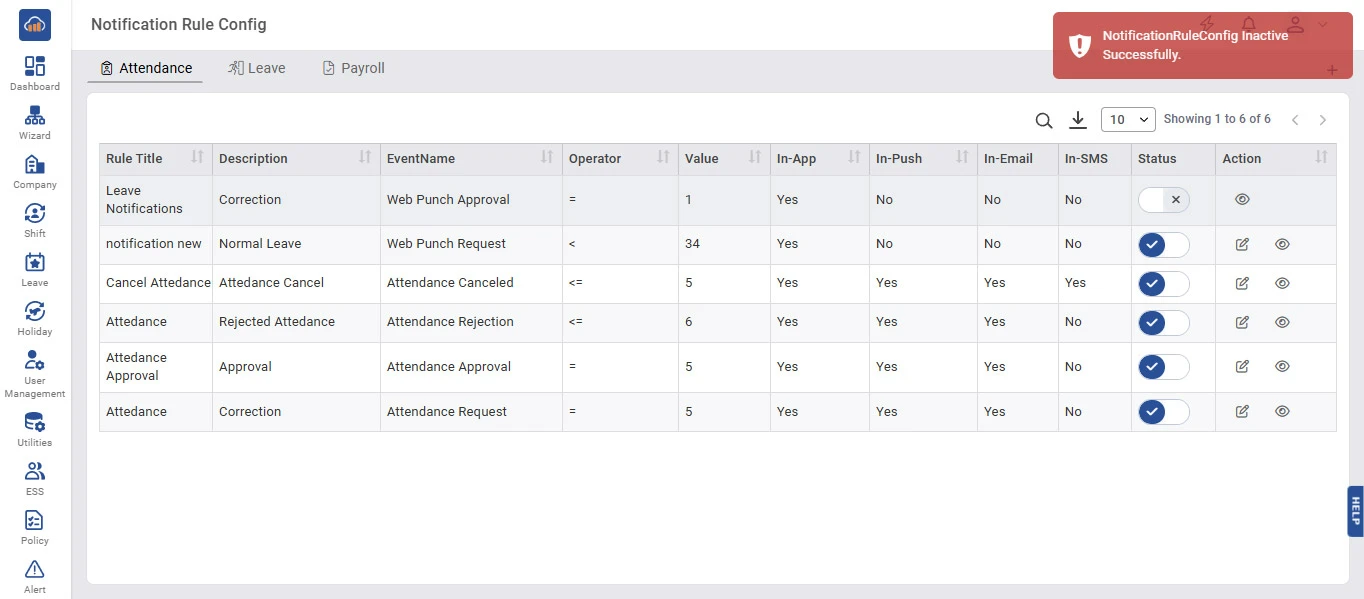Go to next page of results
This screenshot has height=599, width=1364.
click(x=1323, y=120)
